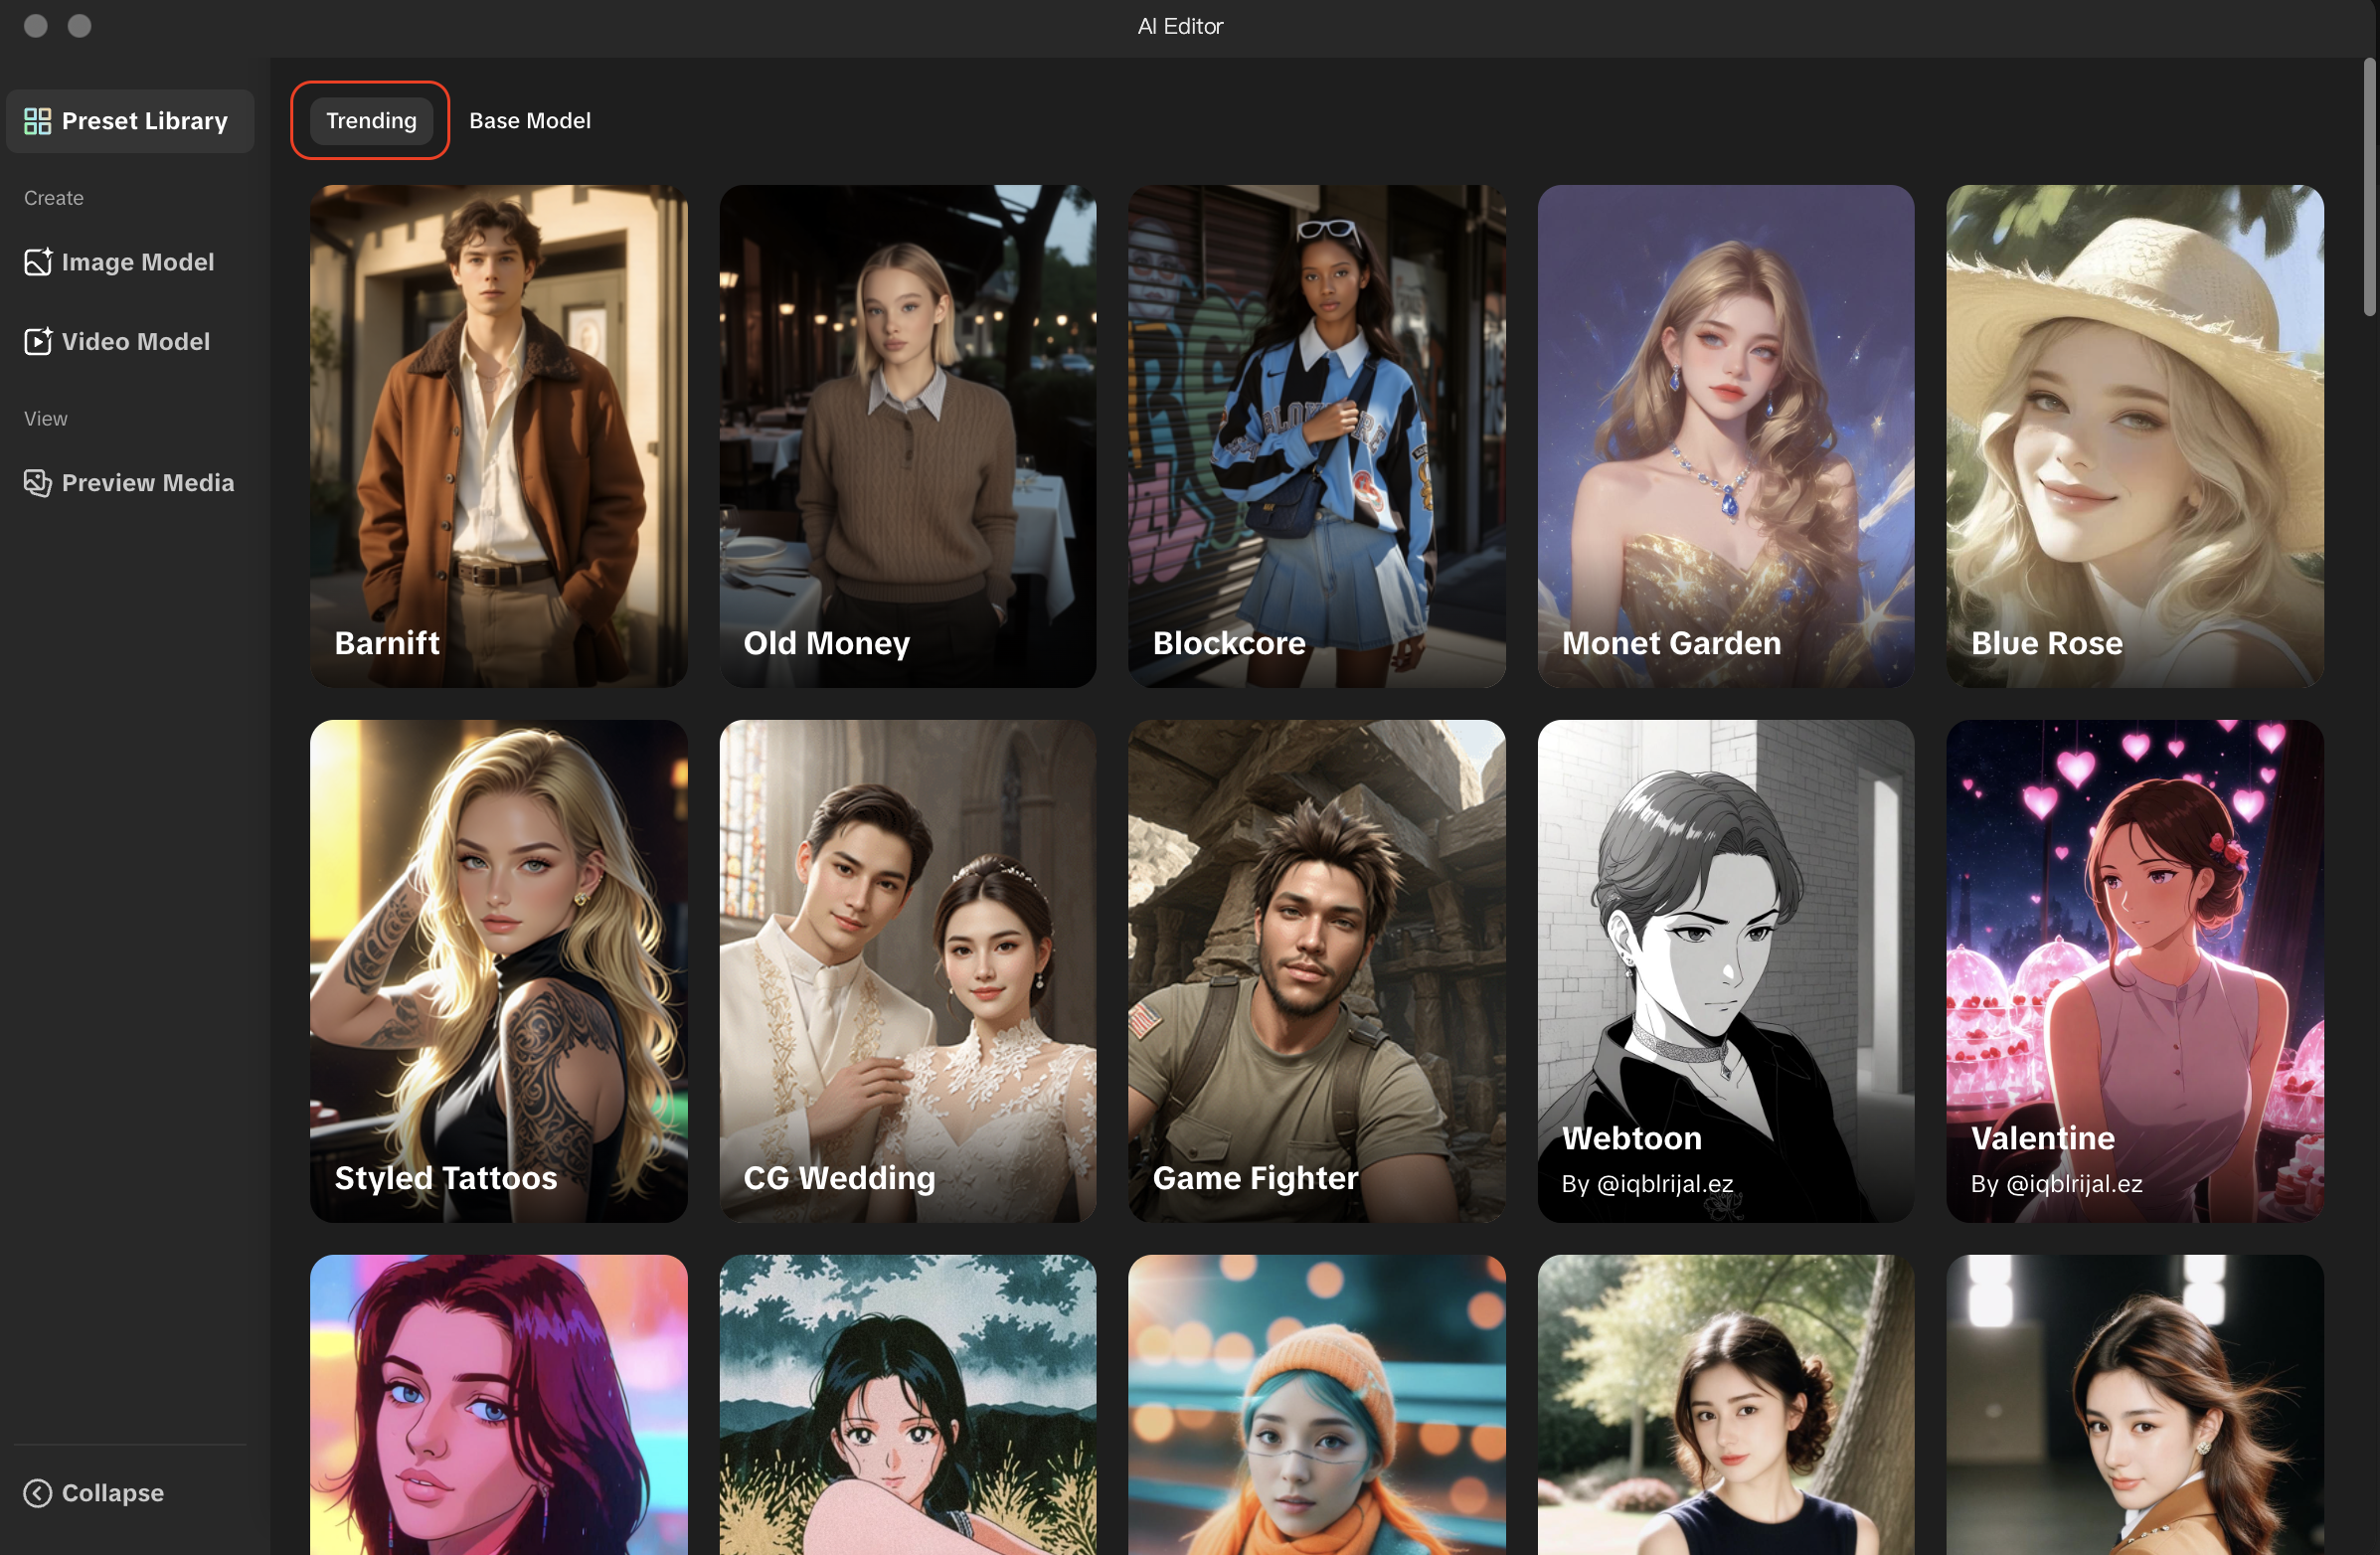Click the Collapse arrow icon
2380x1555 pixels.
point(38,1493)
